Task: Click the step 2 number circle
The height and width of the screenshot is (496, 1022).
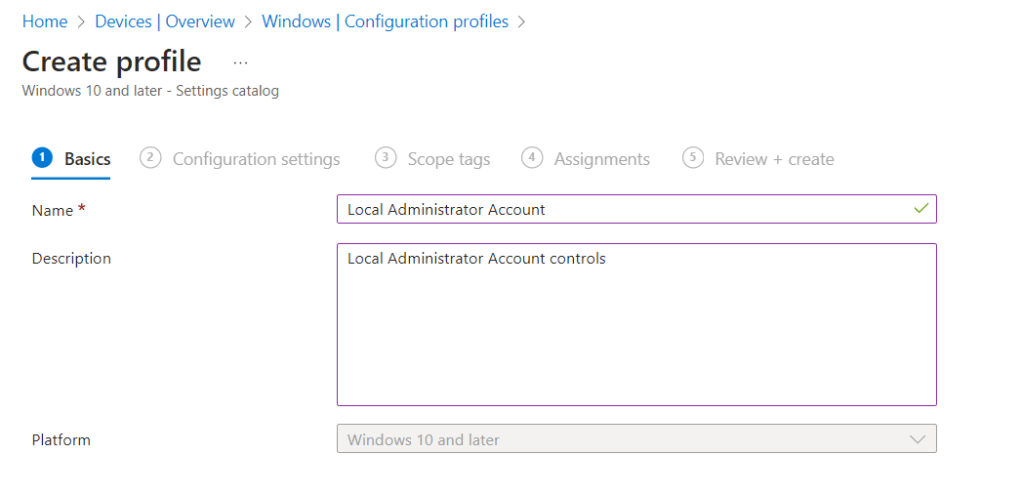Action: pos(150,158)
